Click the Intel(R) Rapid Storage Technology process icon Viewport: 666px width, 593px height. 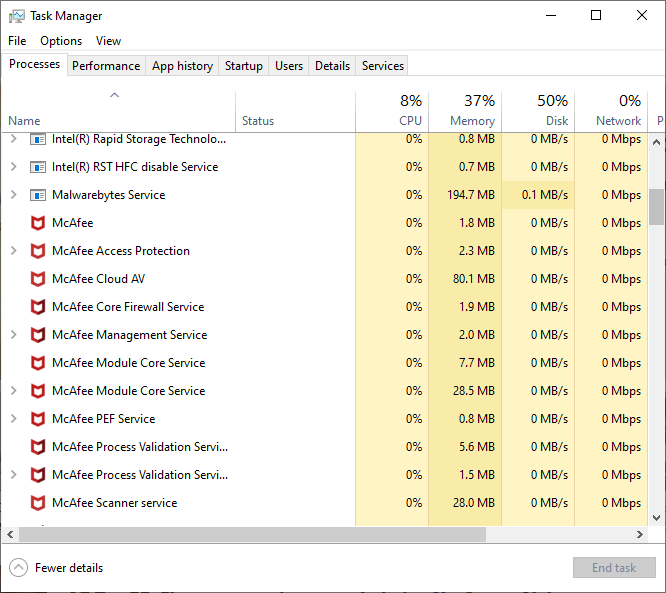click(x=38, y=139)
